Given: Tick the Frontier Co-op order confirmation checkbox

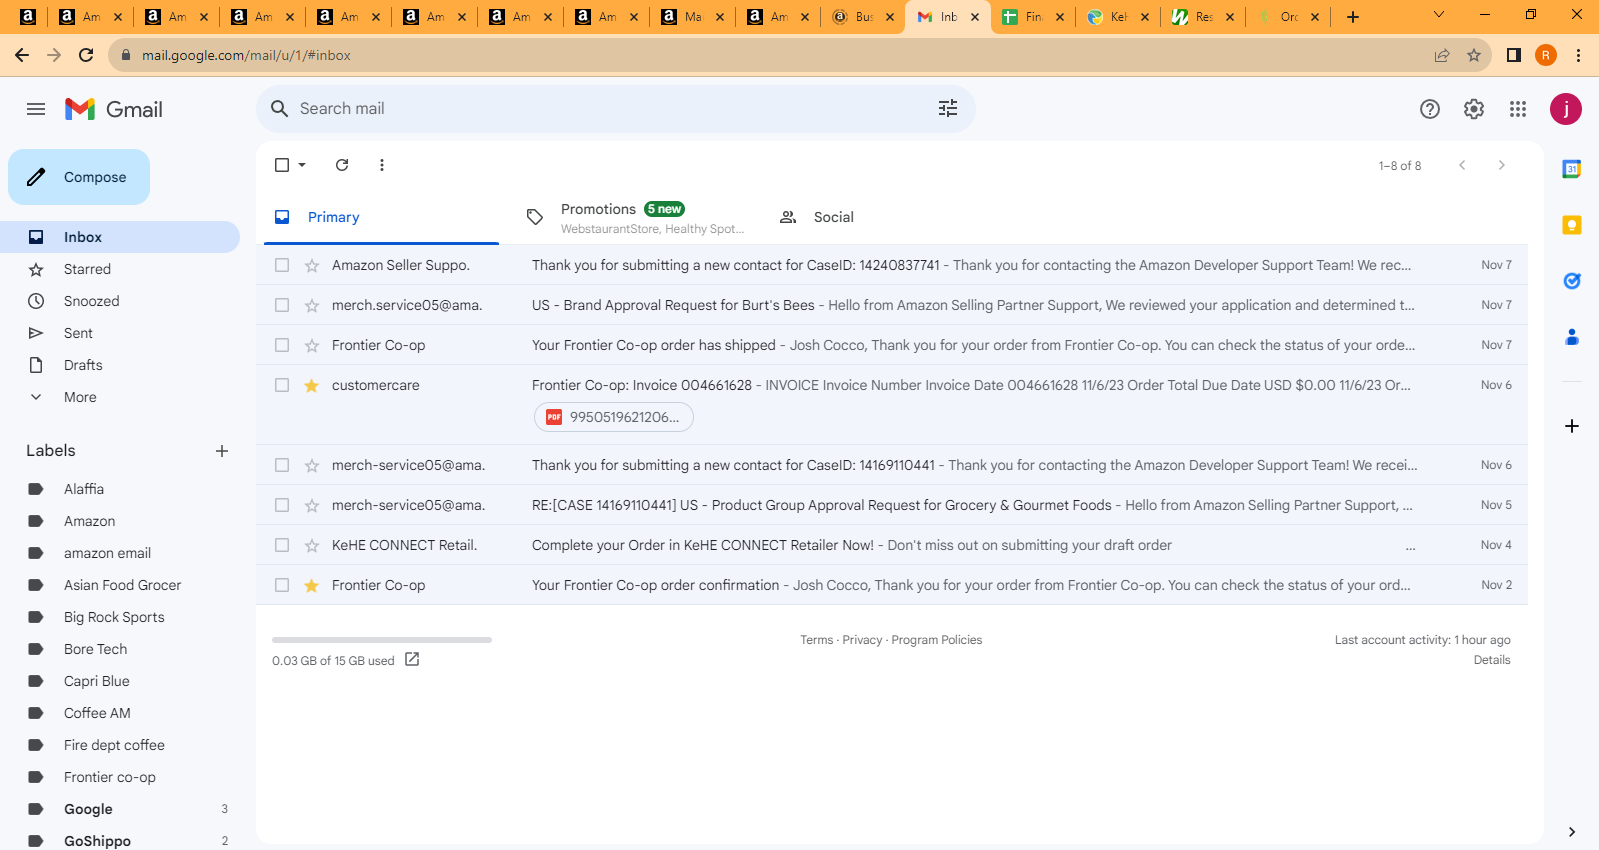Looking at the screenshot, I should point(282,585).
